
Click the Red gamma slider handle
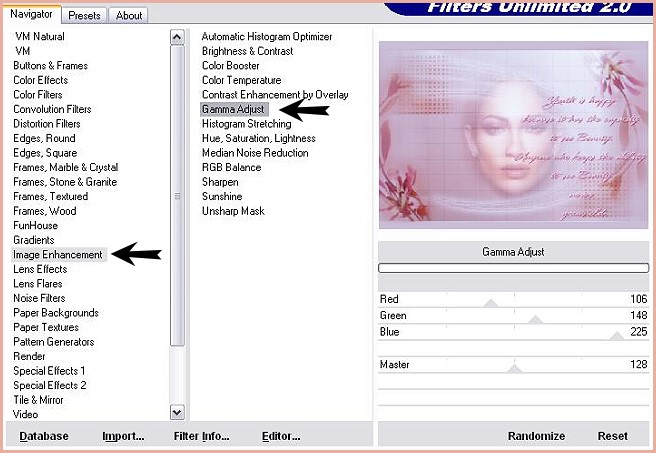click(x=490, y=302)
